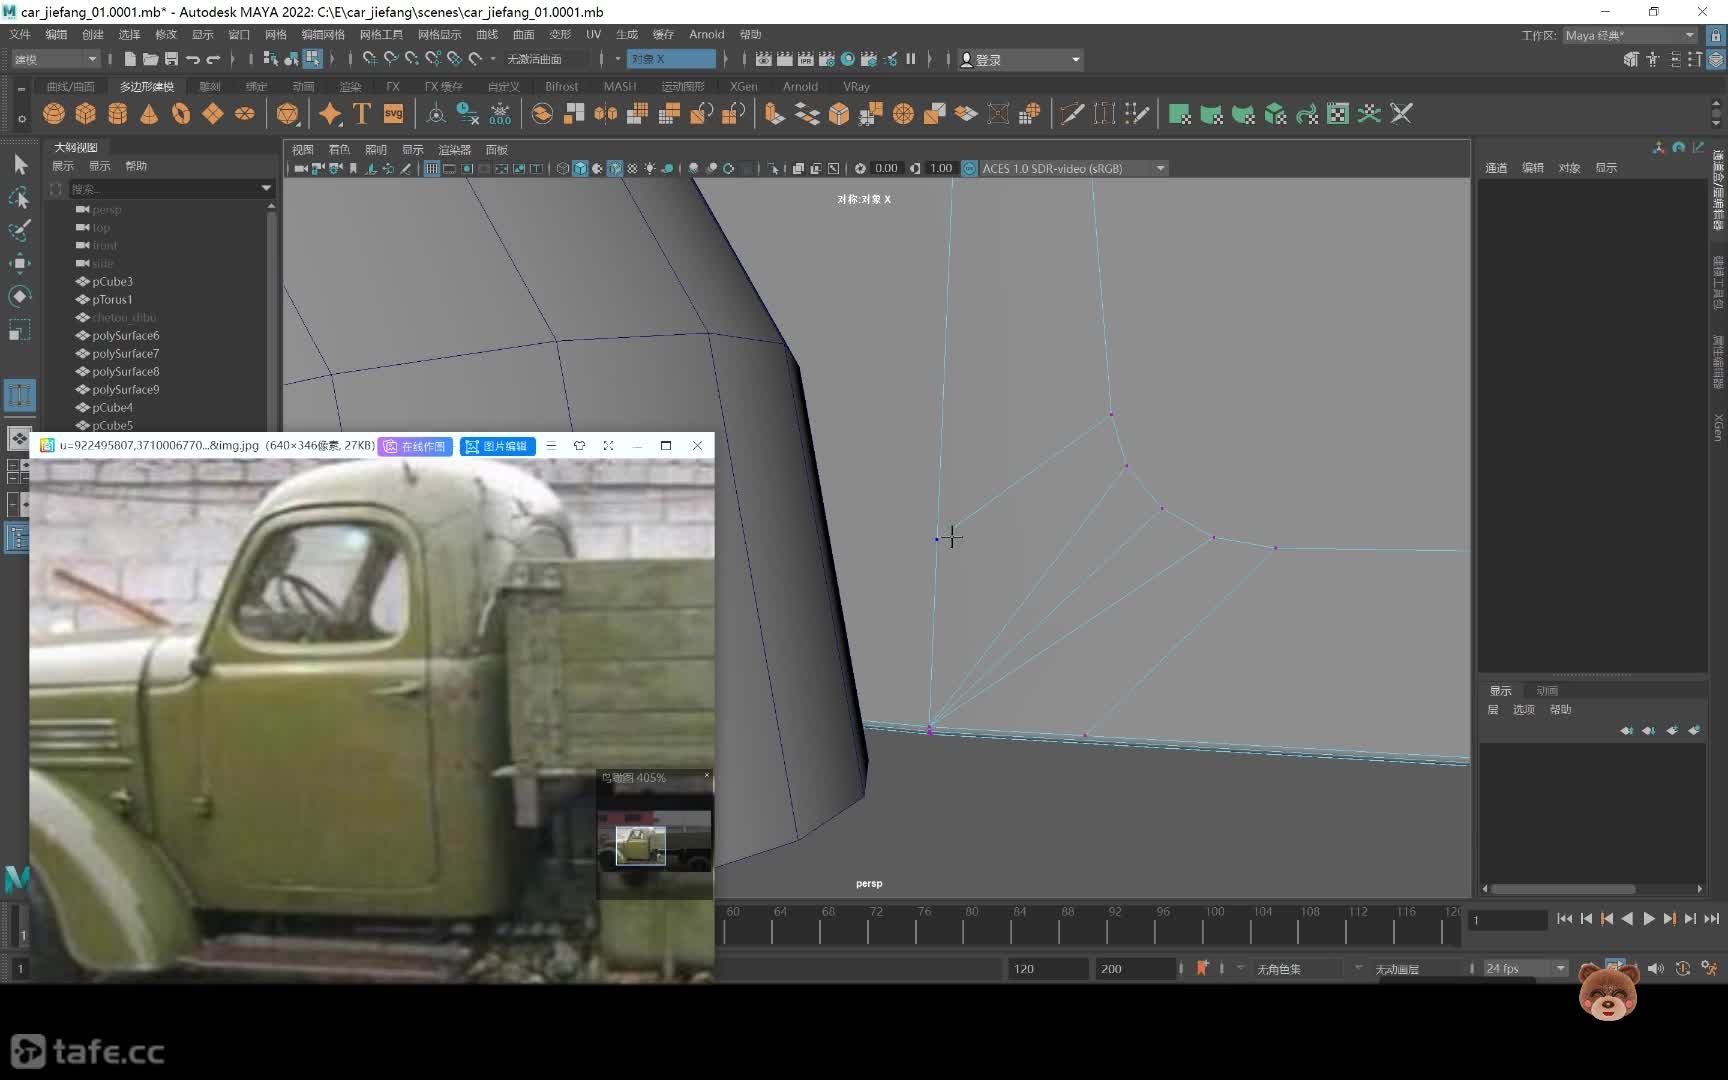Open the Mesh Tools menu
This screenshot has height=1080, width=1728.
pos(381,34)
